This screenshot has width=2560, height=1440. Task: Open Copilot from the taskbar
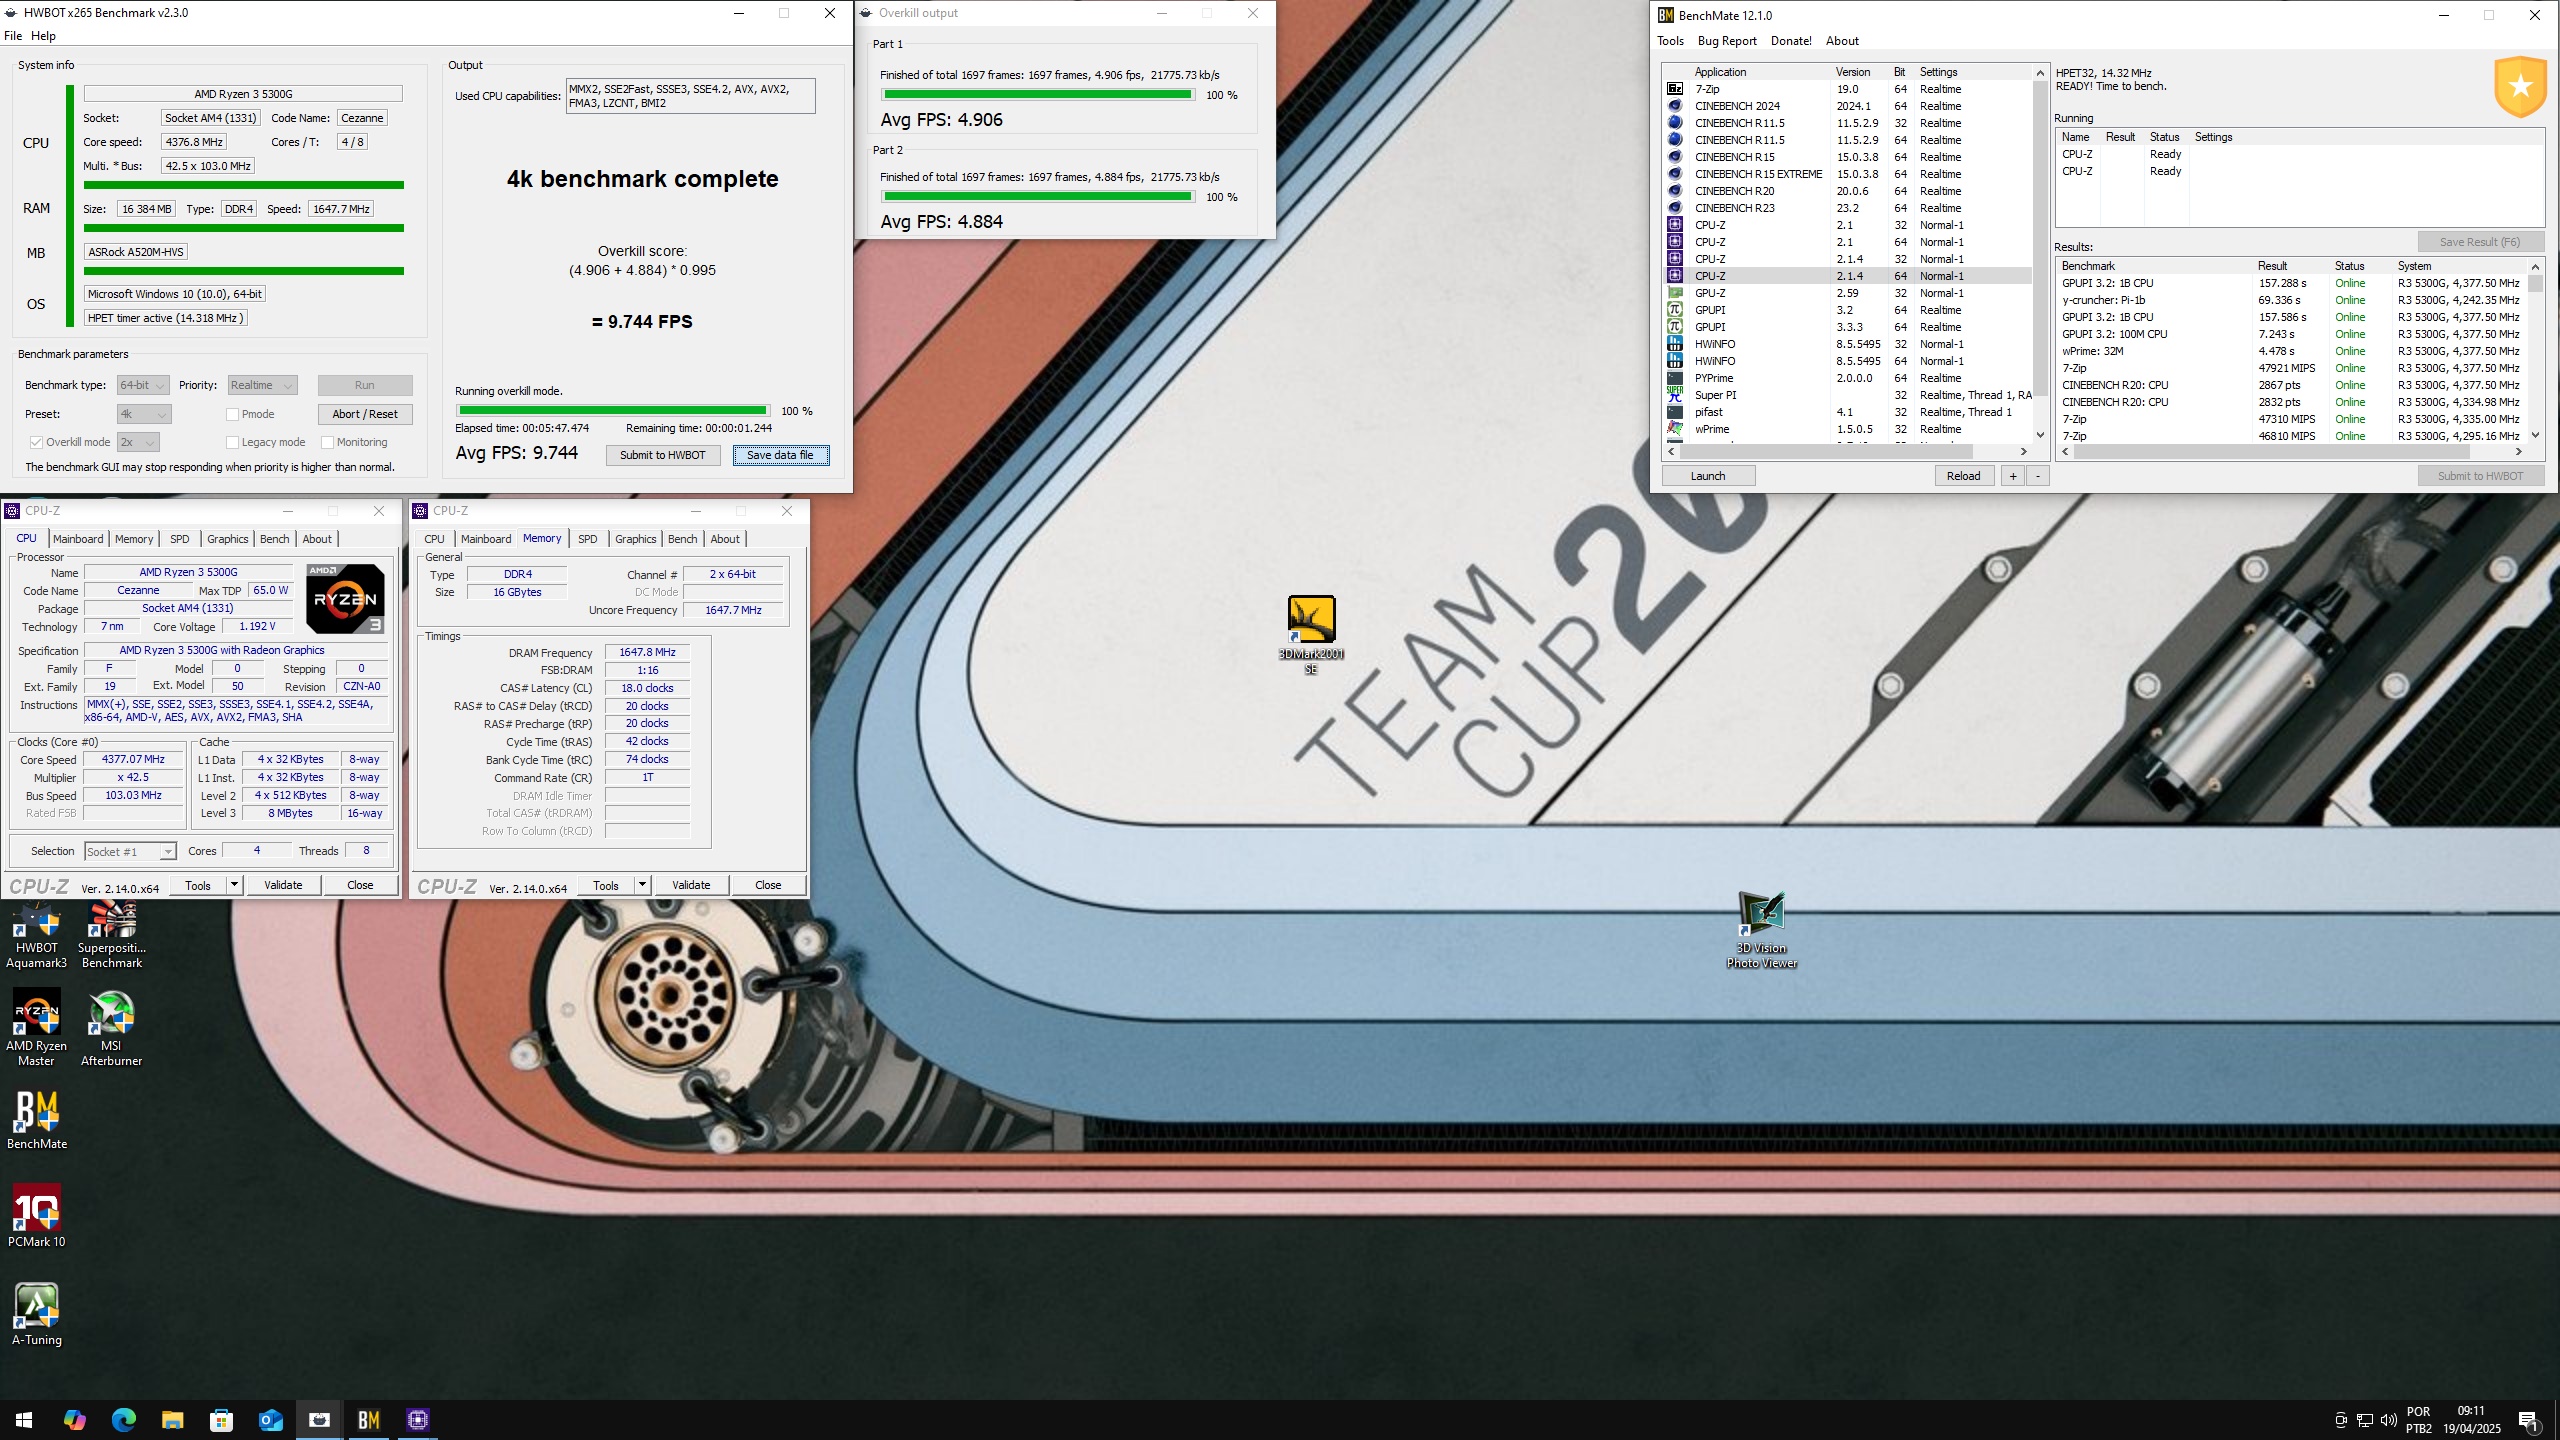coord(74,1420)
